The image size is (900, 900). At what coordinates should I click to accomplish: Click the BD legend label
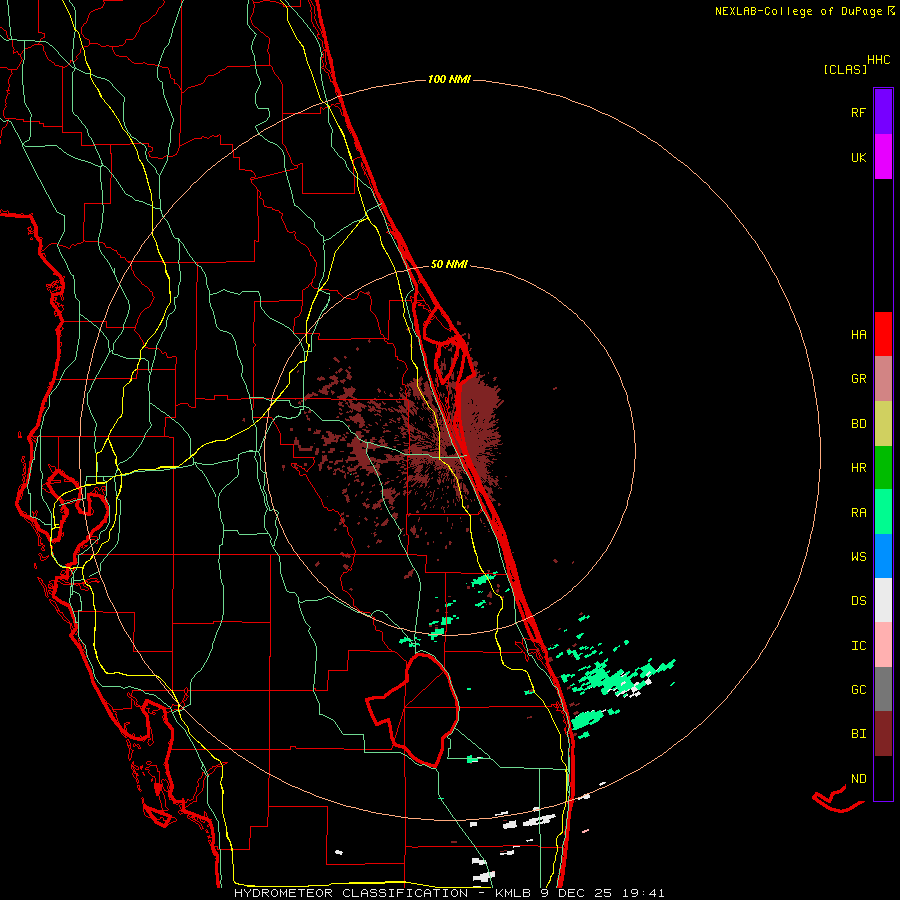858,424
